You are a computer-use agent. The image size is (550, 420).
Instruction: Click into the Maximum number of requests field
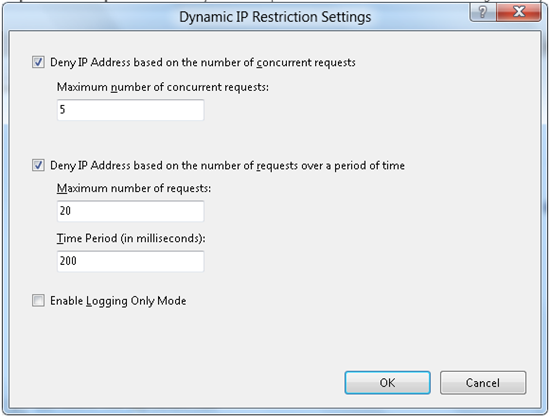click(x=130, y=211)
